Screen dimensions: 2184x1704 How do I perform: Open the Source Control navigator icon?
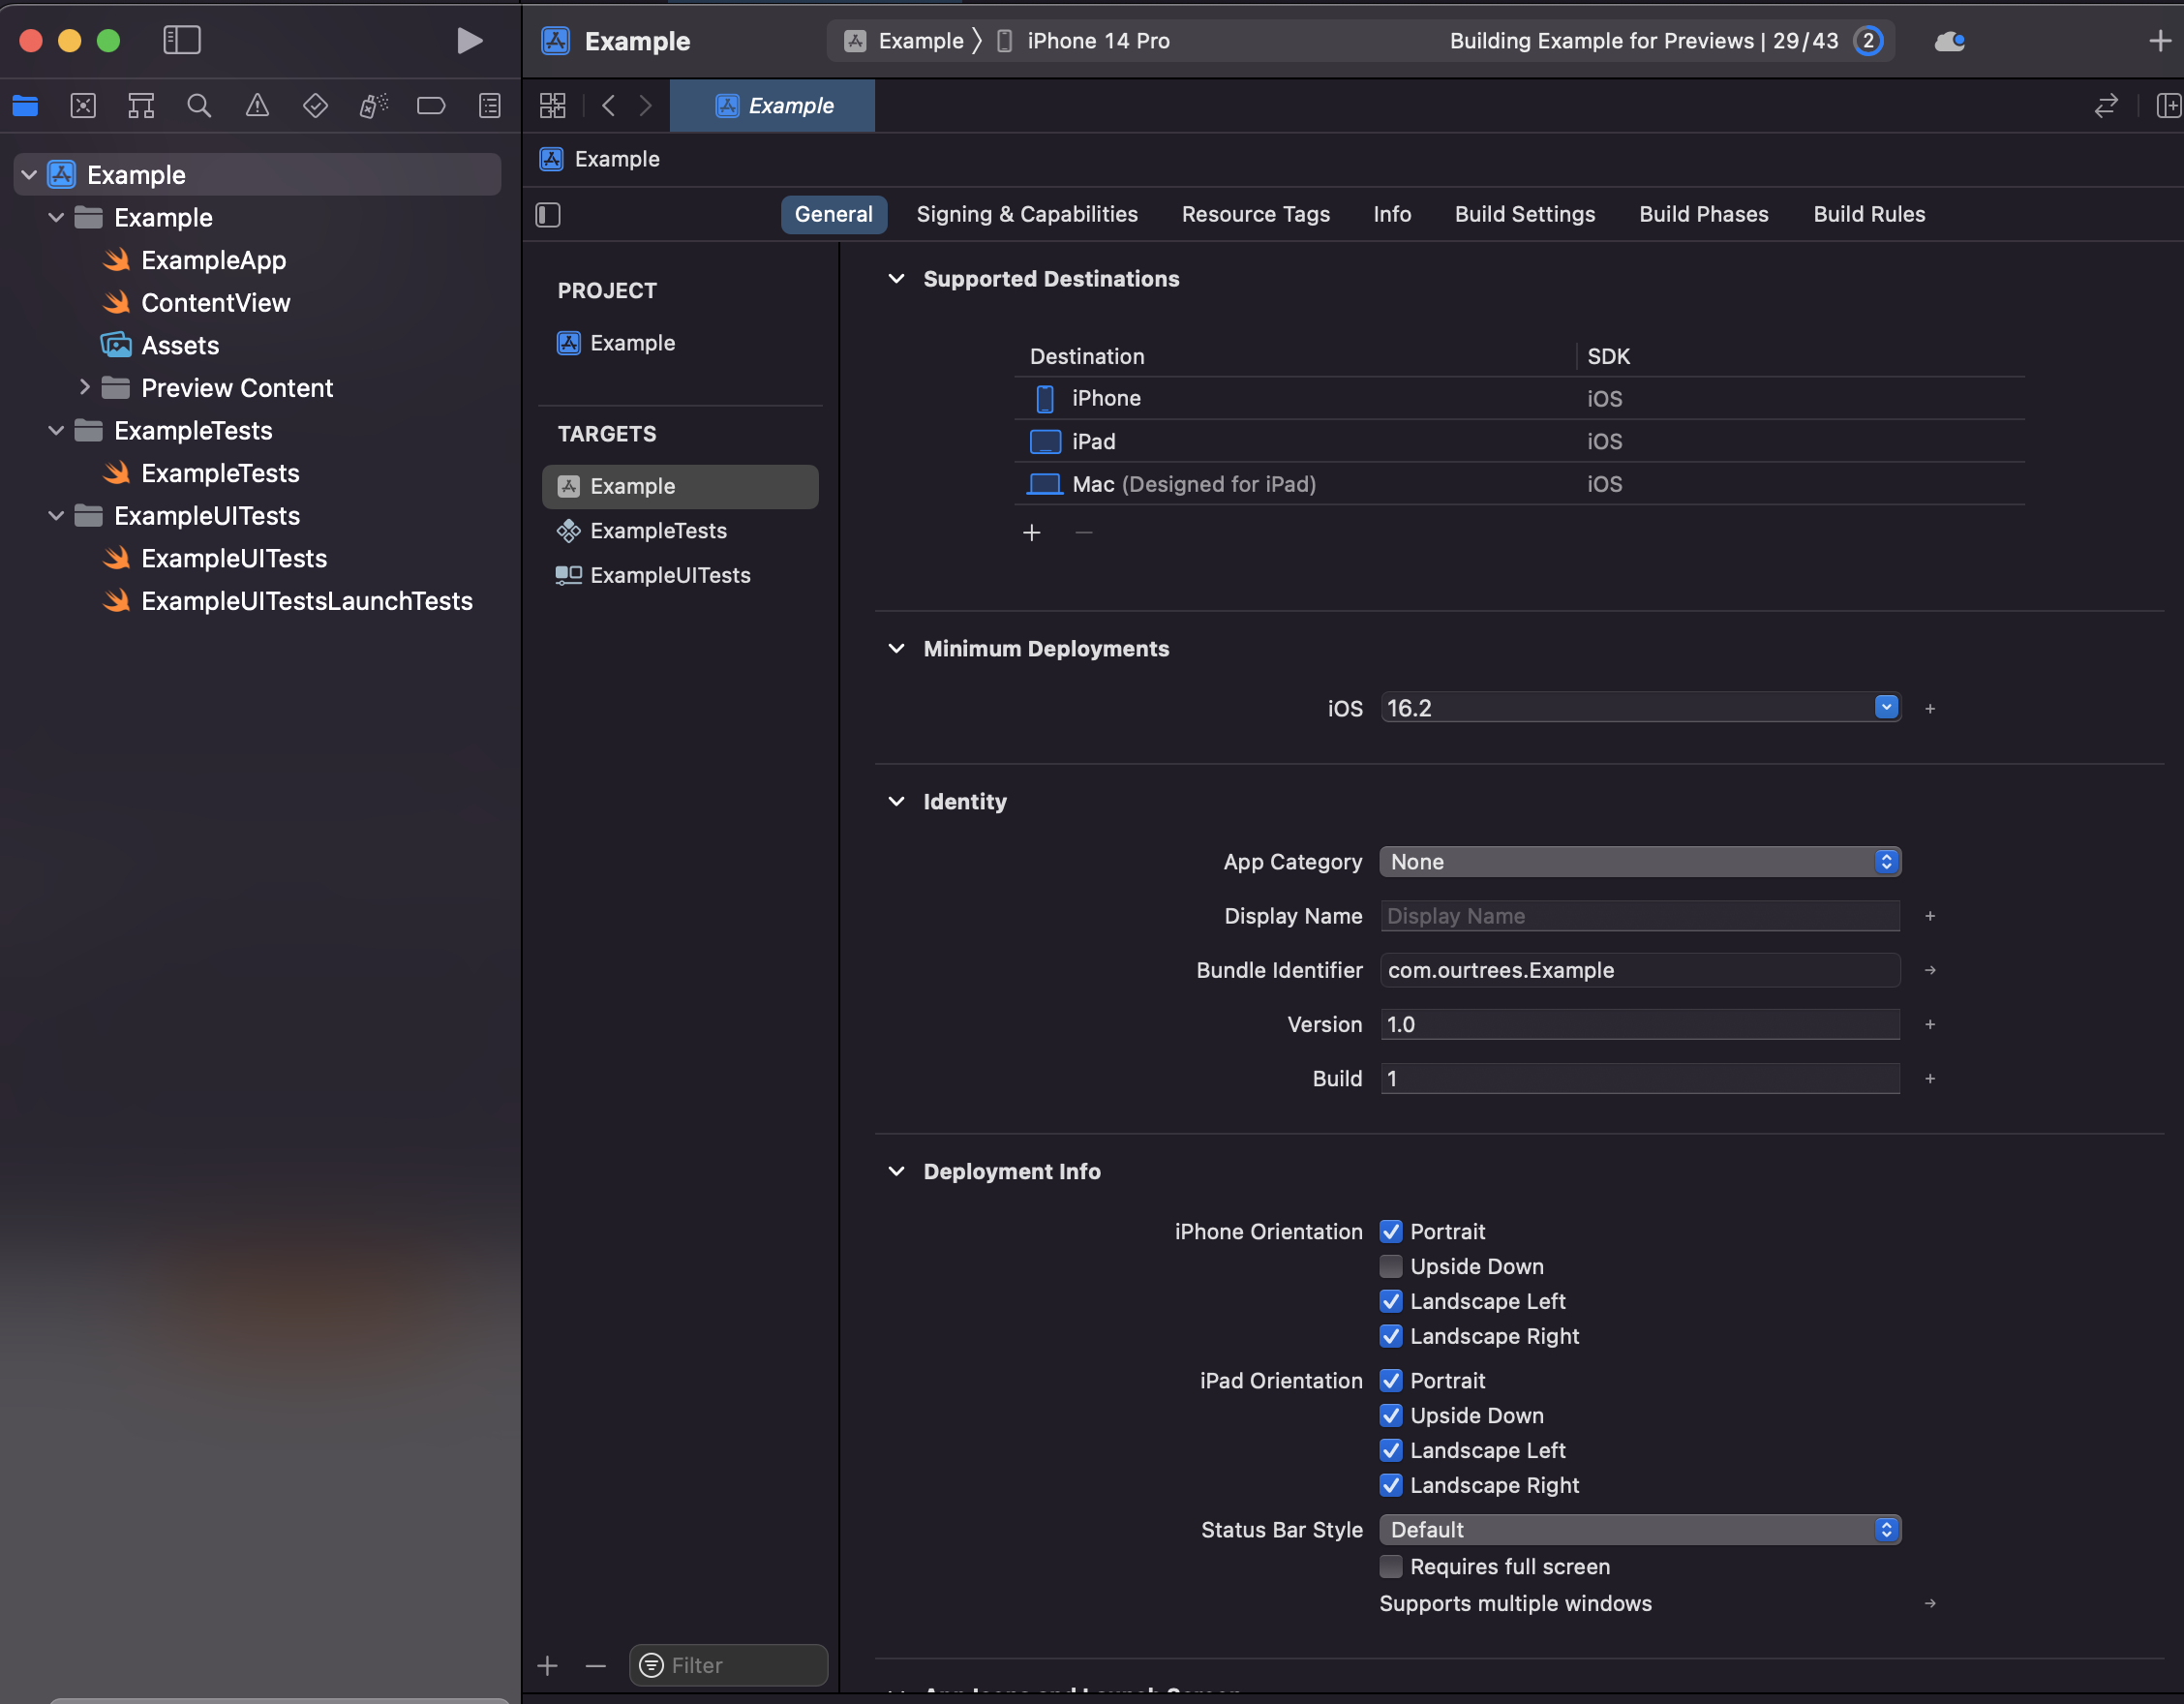click(x=83, y=106)
